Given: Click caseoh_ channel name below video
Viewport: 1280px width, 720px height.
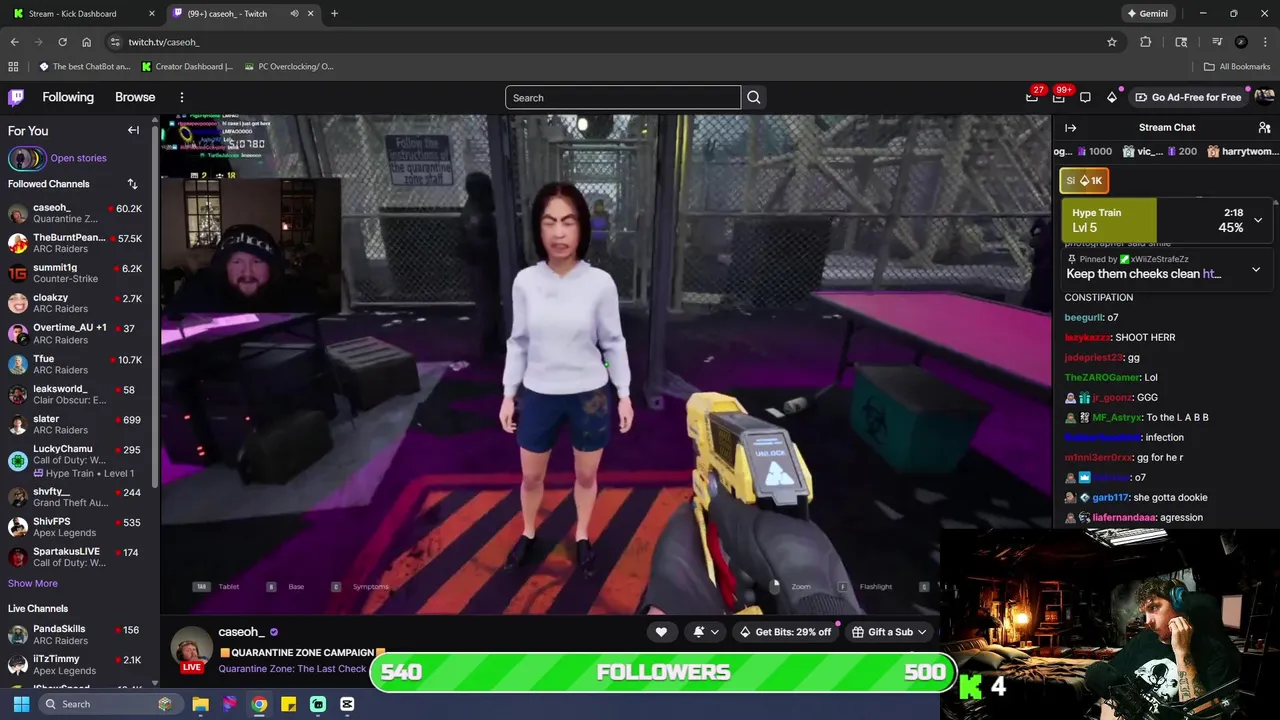Looking at the screenshot, I should [x=241, y=632].
